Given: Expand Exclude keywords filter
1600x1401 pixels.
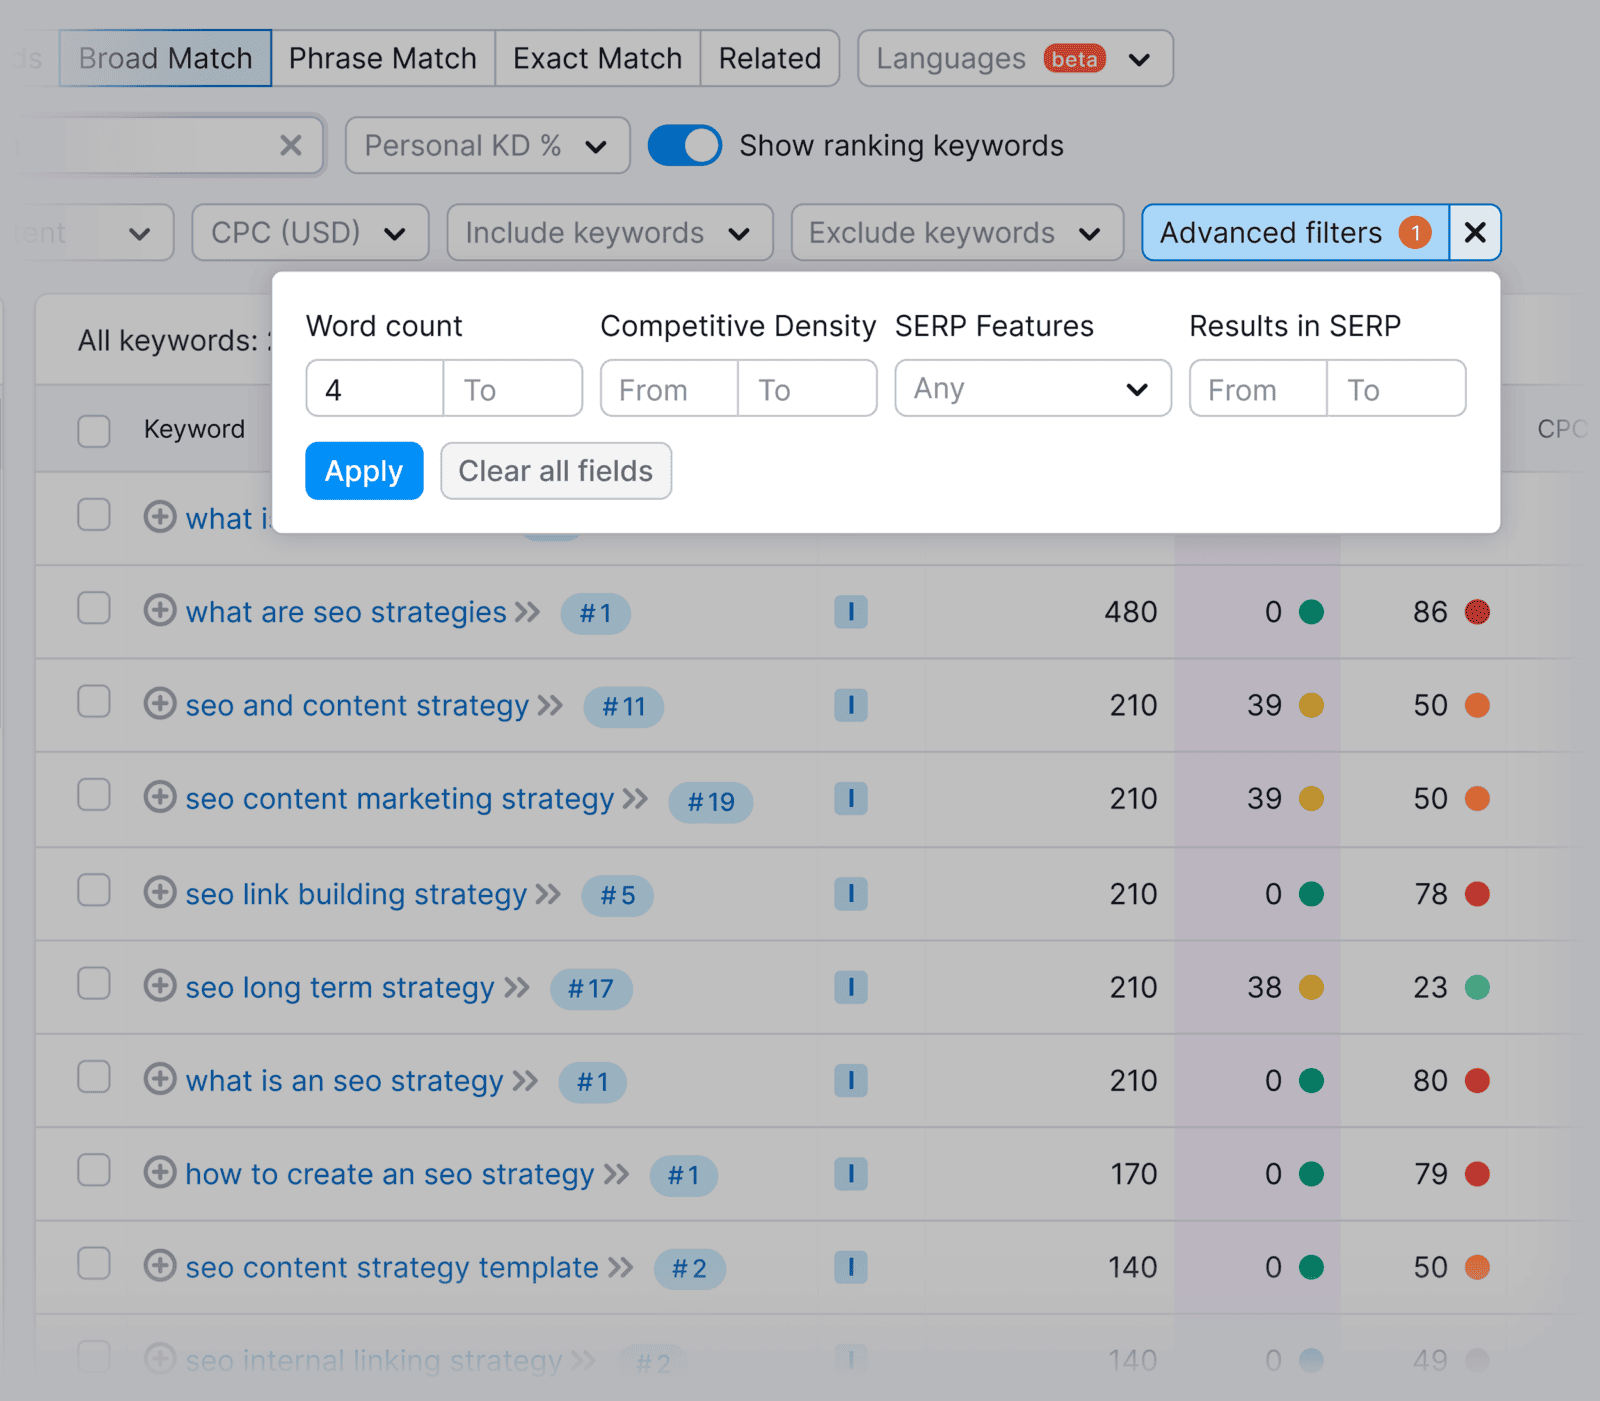Looking at the screenshot, I should pyautogui.click(x=957, y=233).
